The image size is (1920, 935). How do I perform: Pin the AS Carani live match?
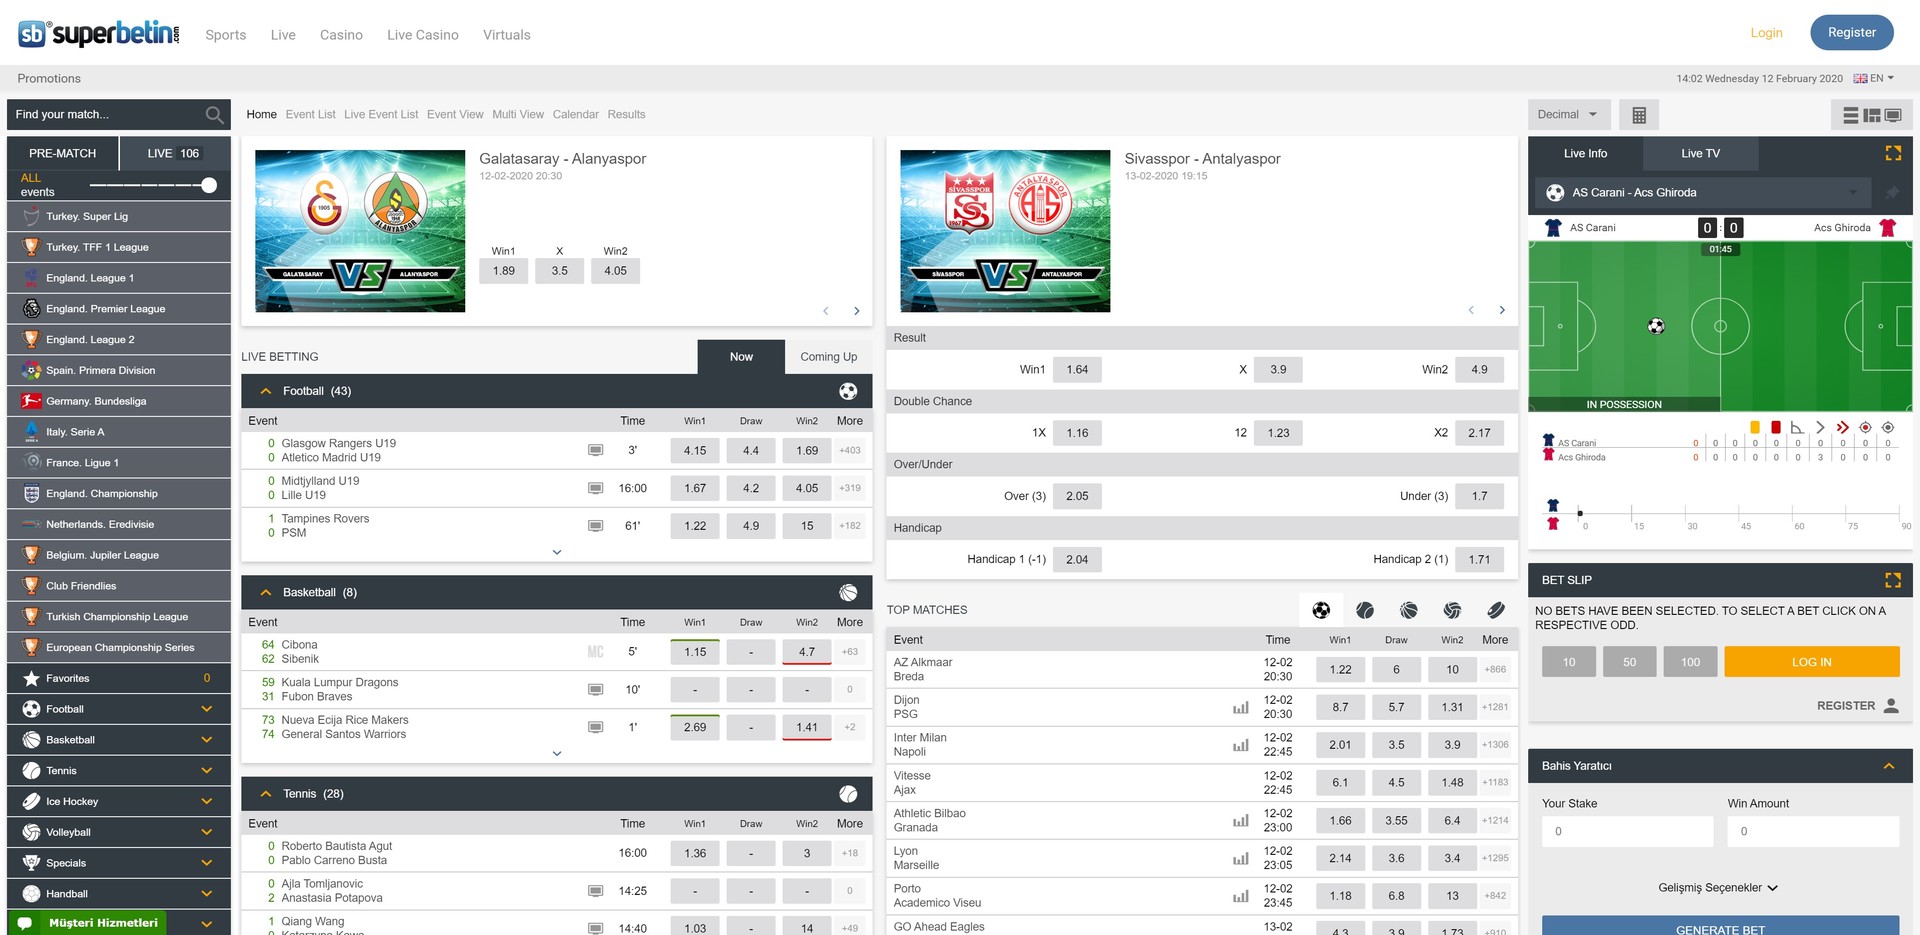click(1891, 192)
